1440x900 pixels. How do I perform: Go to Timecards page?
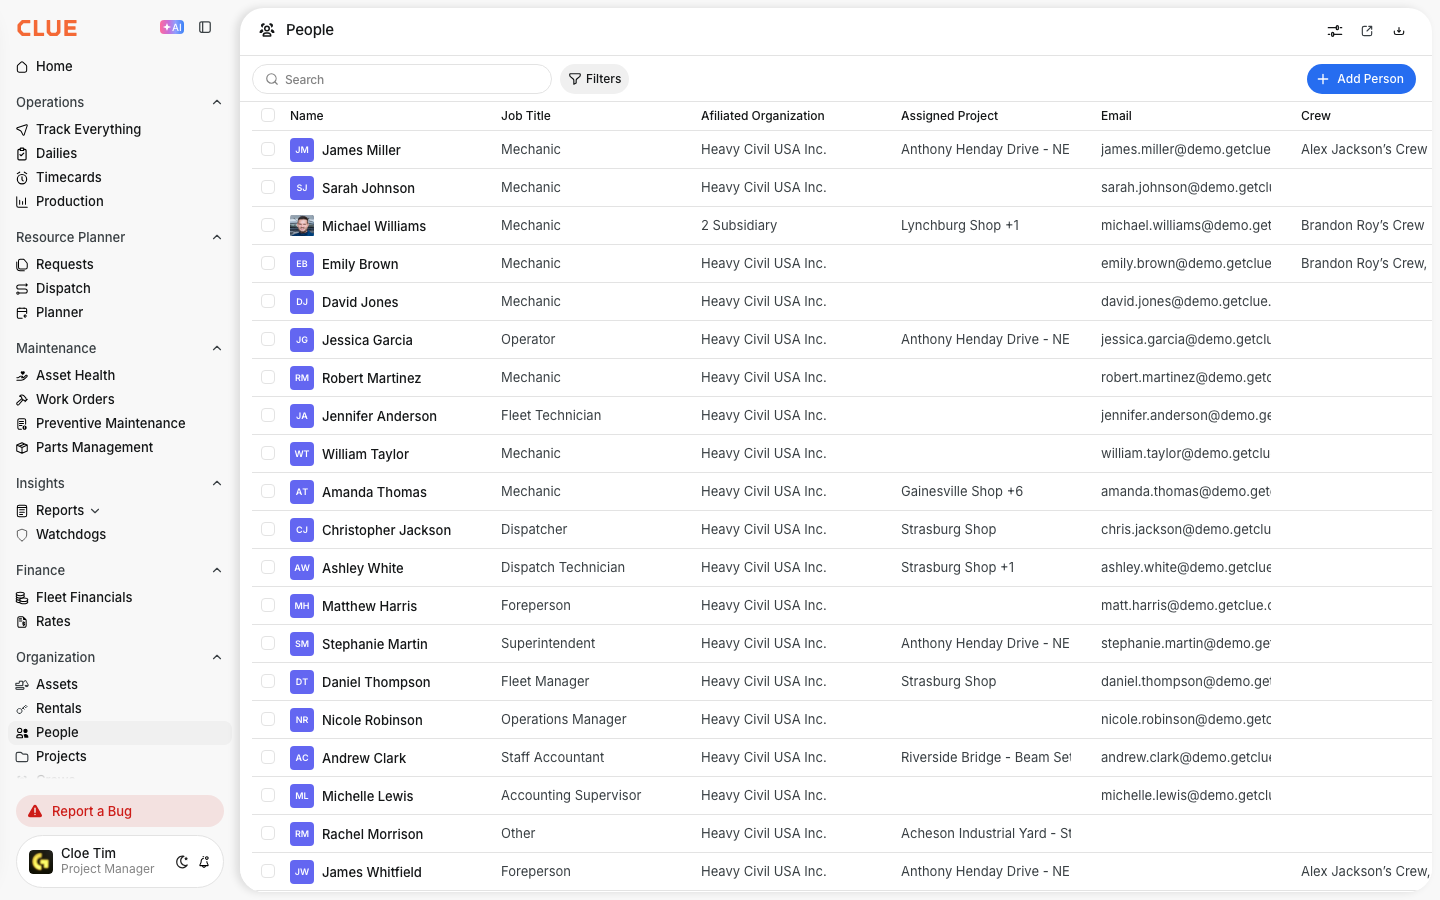pos(68,177)
